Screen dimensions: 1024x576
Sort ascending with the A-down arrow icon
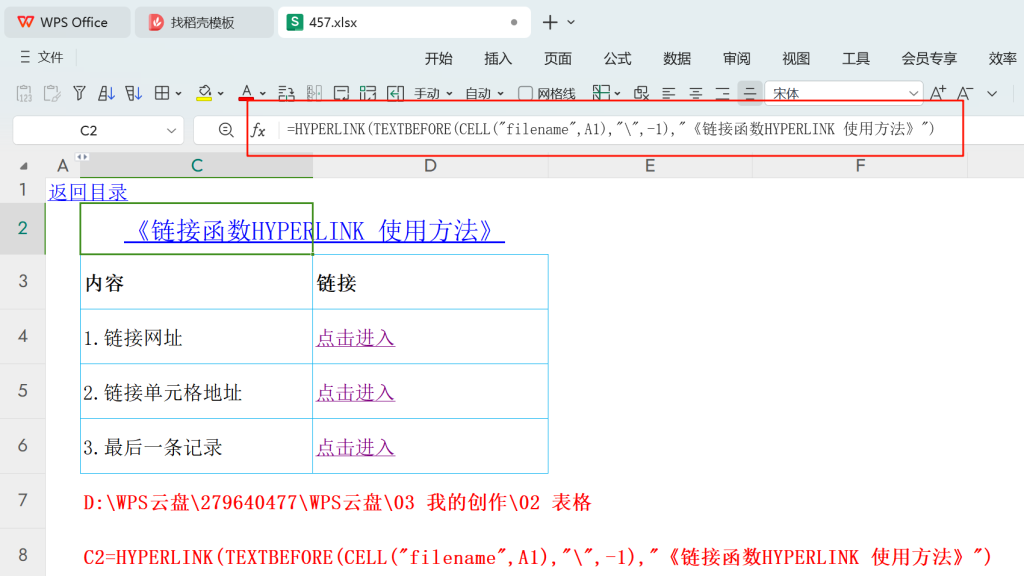click(106, 93)
